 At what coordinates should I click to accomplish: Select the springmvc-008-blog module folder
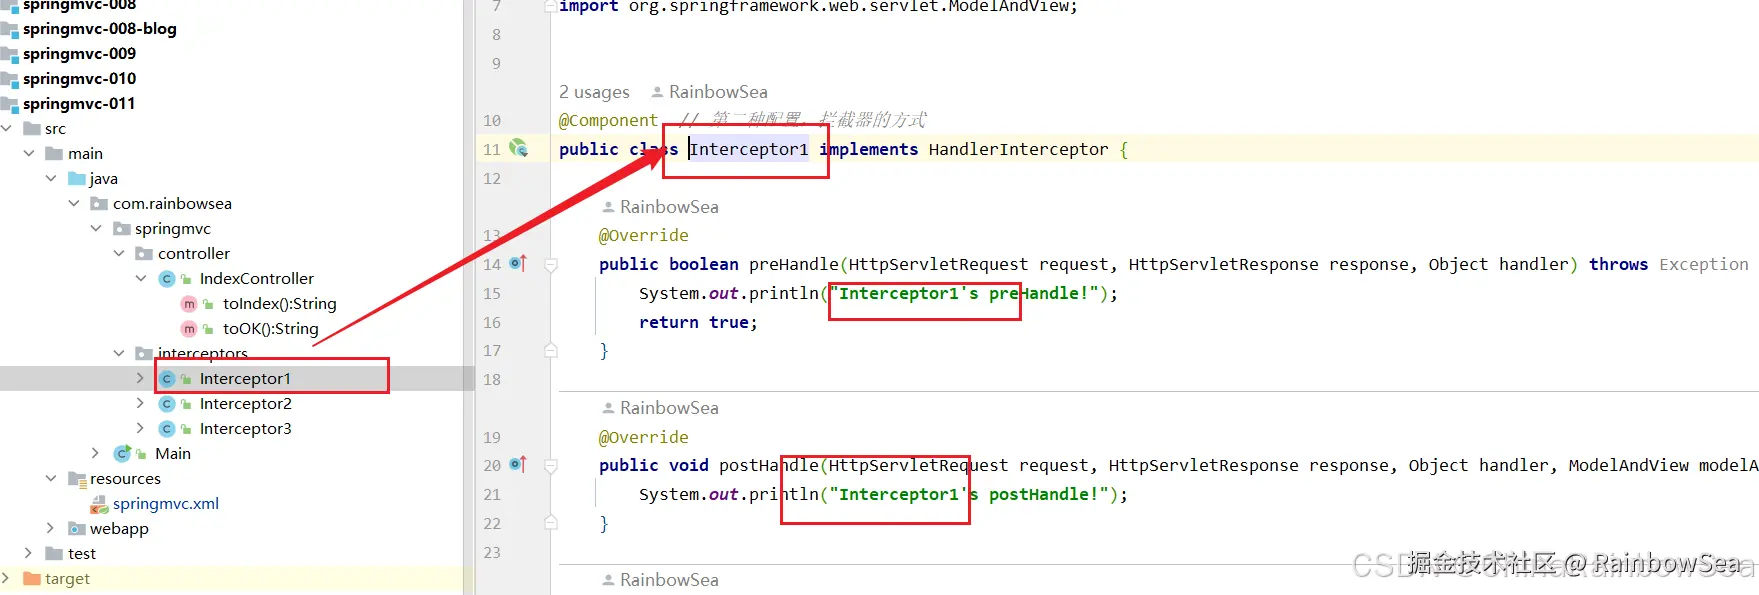[x=99, y=29]
